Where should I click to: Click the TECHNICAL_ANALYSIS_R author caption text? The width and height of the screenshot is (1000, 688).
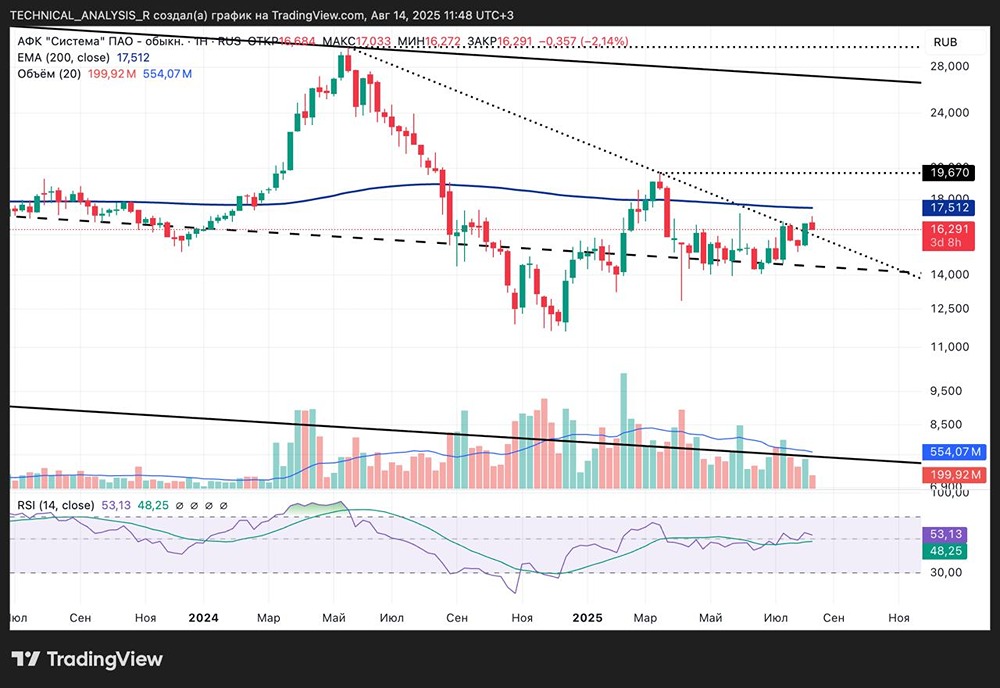pyautogui.click(x=80, y=15)
